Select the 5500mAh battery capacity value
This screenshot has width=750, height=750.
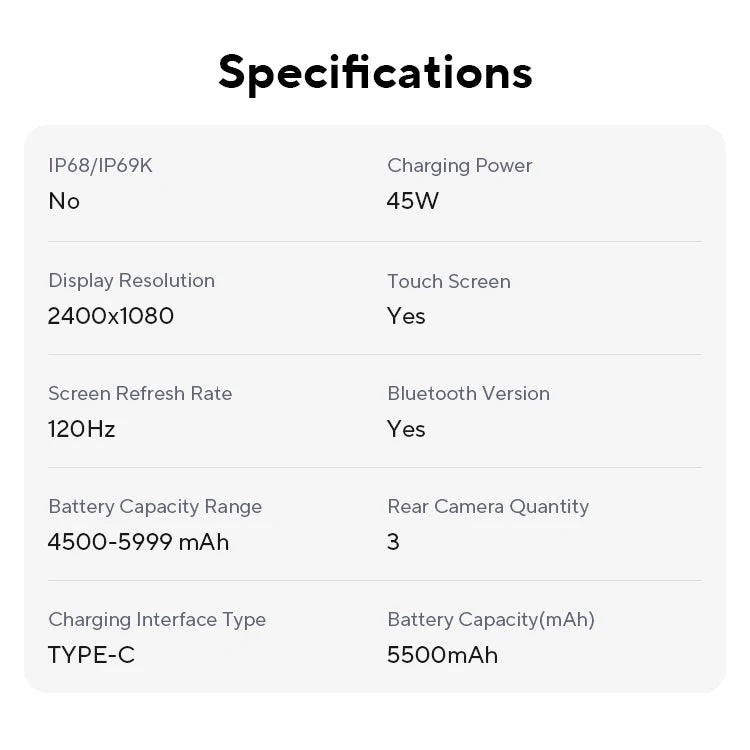442,655
